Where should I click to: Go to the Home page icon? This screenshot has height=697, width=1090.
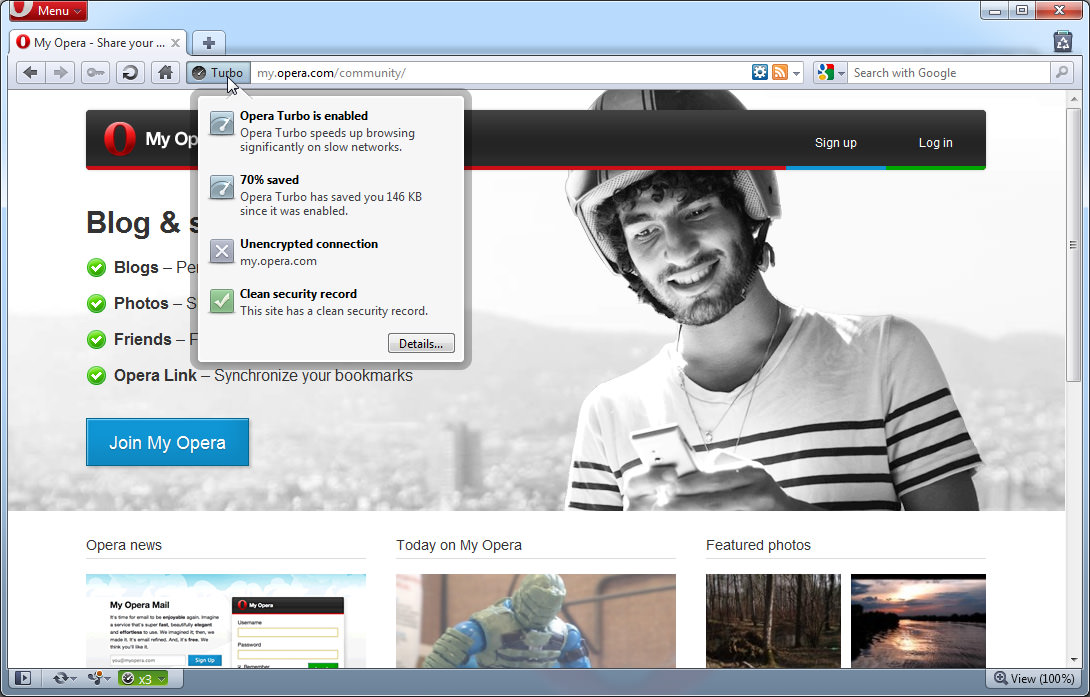click(165, 73)
